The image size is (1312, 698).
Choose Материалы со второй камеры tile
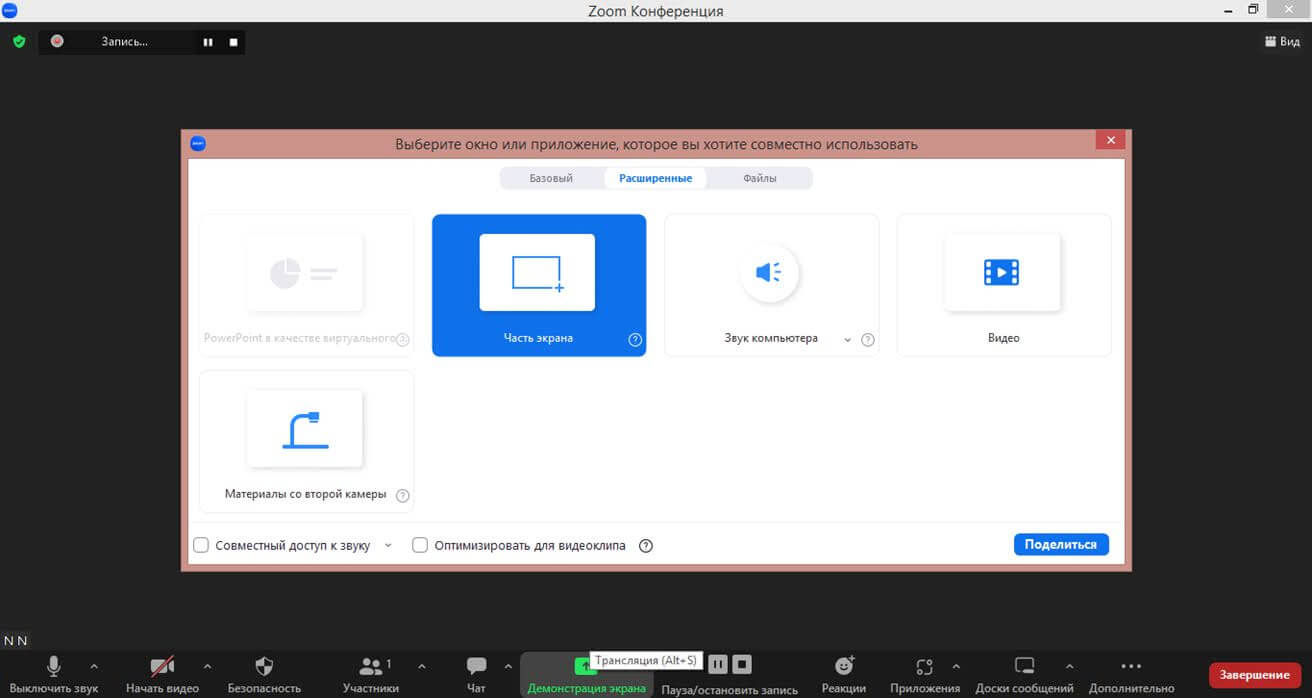tap(306, 441)
